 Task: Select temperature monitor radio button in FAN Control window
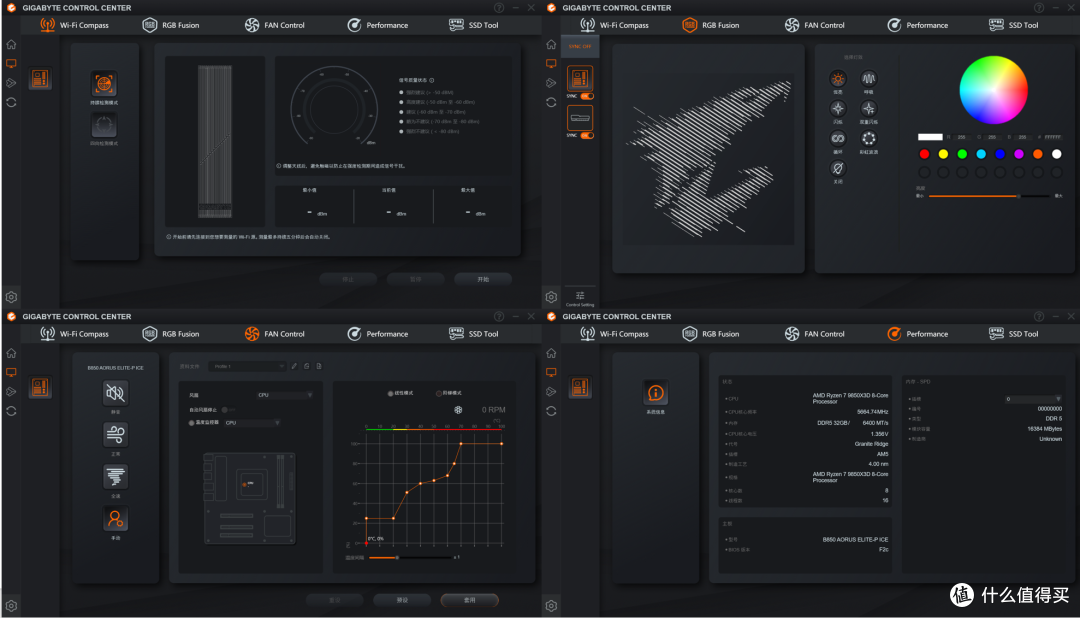(x=191, y=423)
